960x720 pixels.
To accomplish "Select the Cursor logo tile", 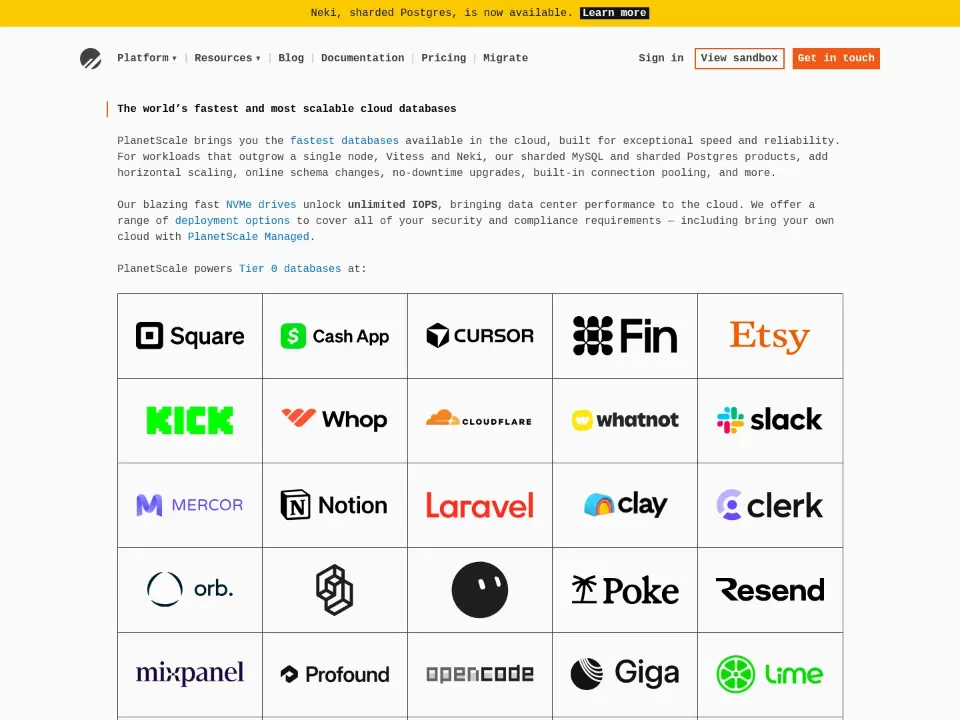I will point(480,336).
